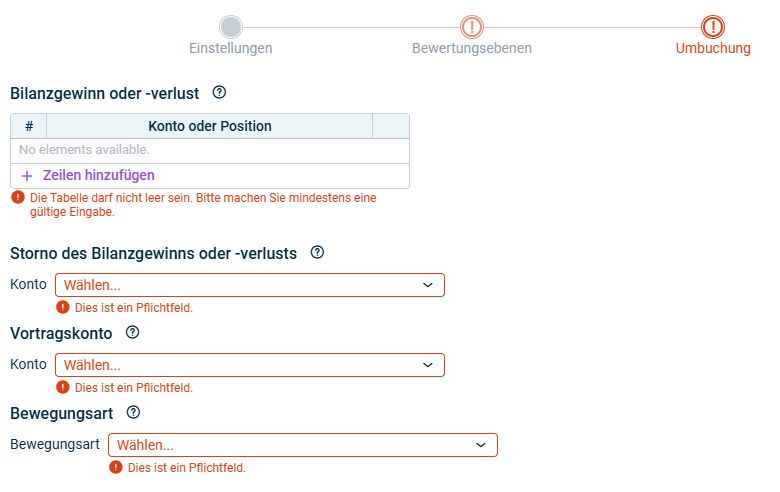Viewport: 780px width, 492px height.
Task: Expand the Vortragskonto Konto dropdown
Action: coord(249,365)
